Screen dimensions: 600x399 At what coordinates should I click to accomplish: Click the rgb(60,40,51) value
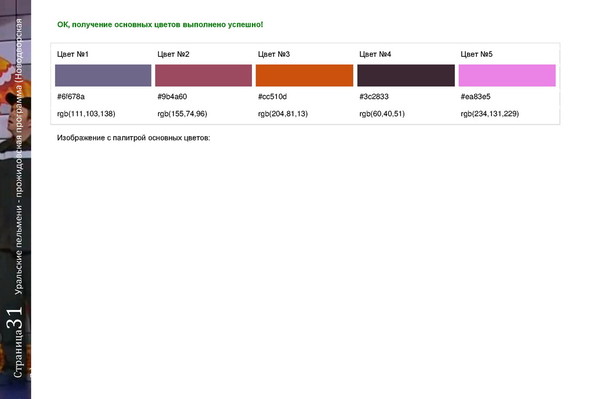[382, 114]
